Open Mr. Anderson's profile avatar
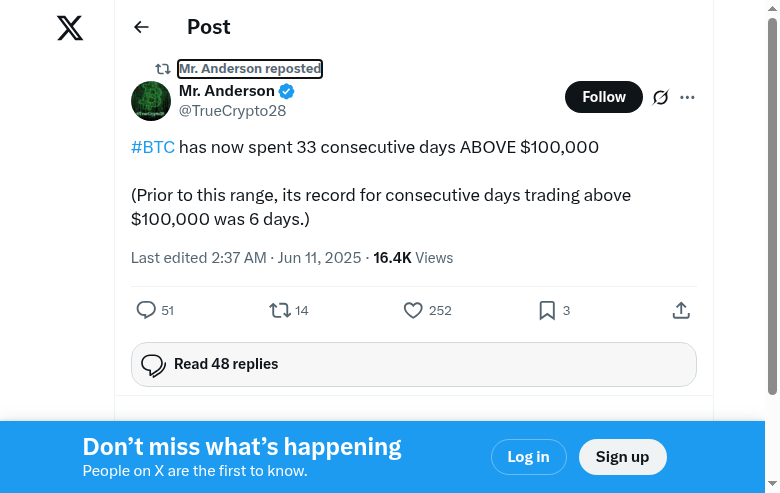This screenshot has height=493, width=780. pos(151,101)
